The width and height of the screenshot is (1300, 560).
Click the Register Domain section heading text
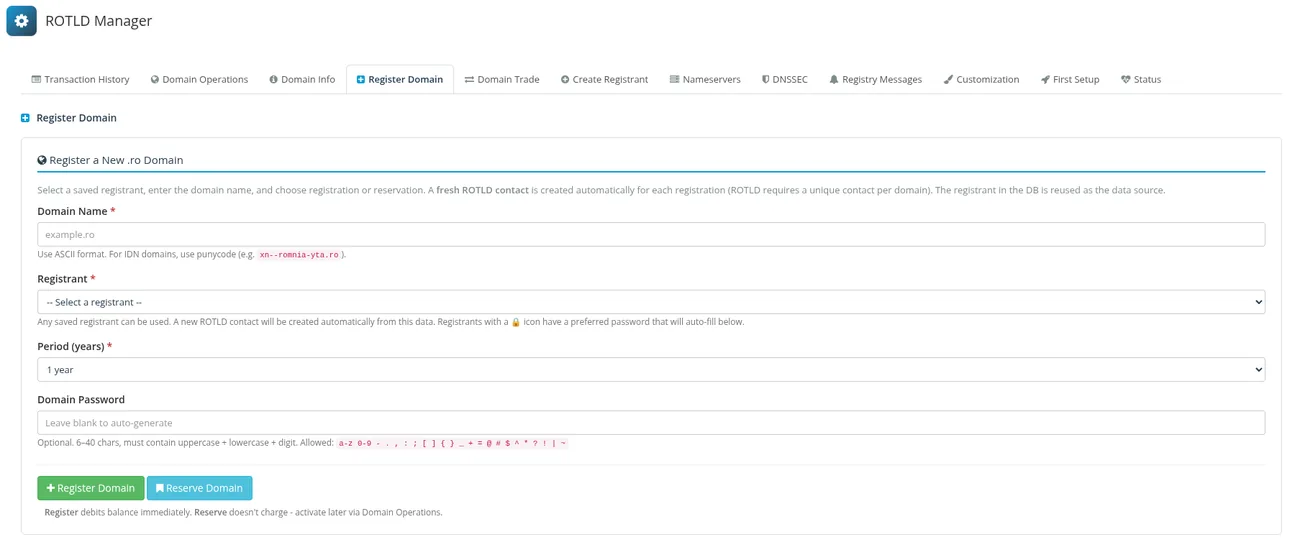pos(76,118)
